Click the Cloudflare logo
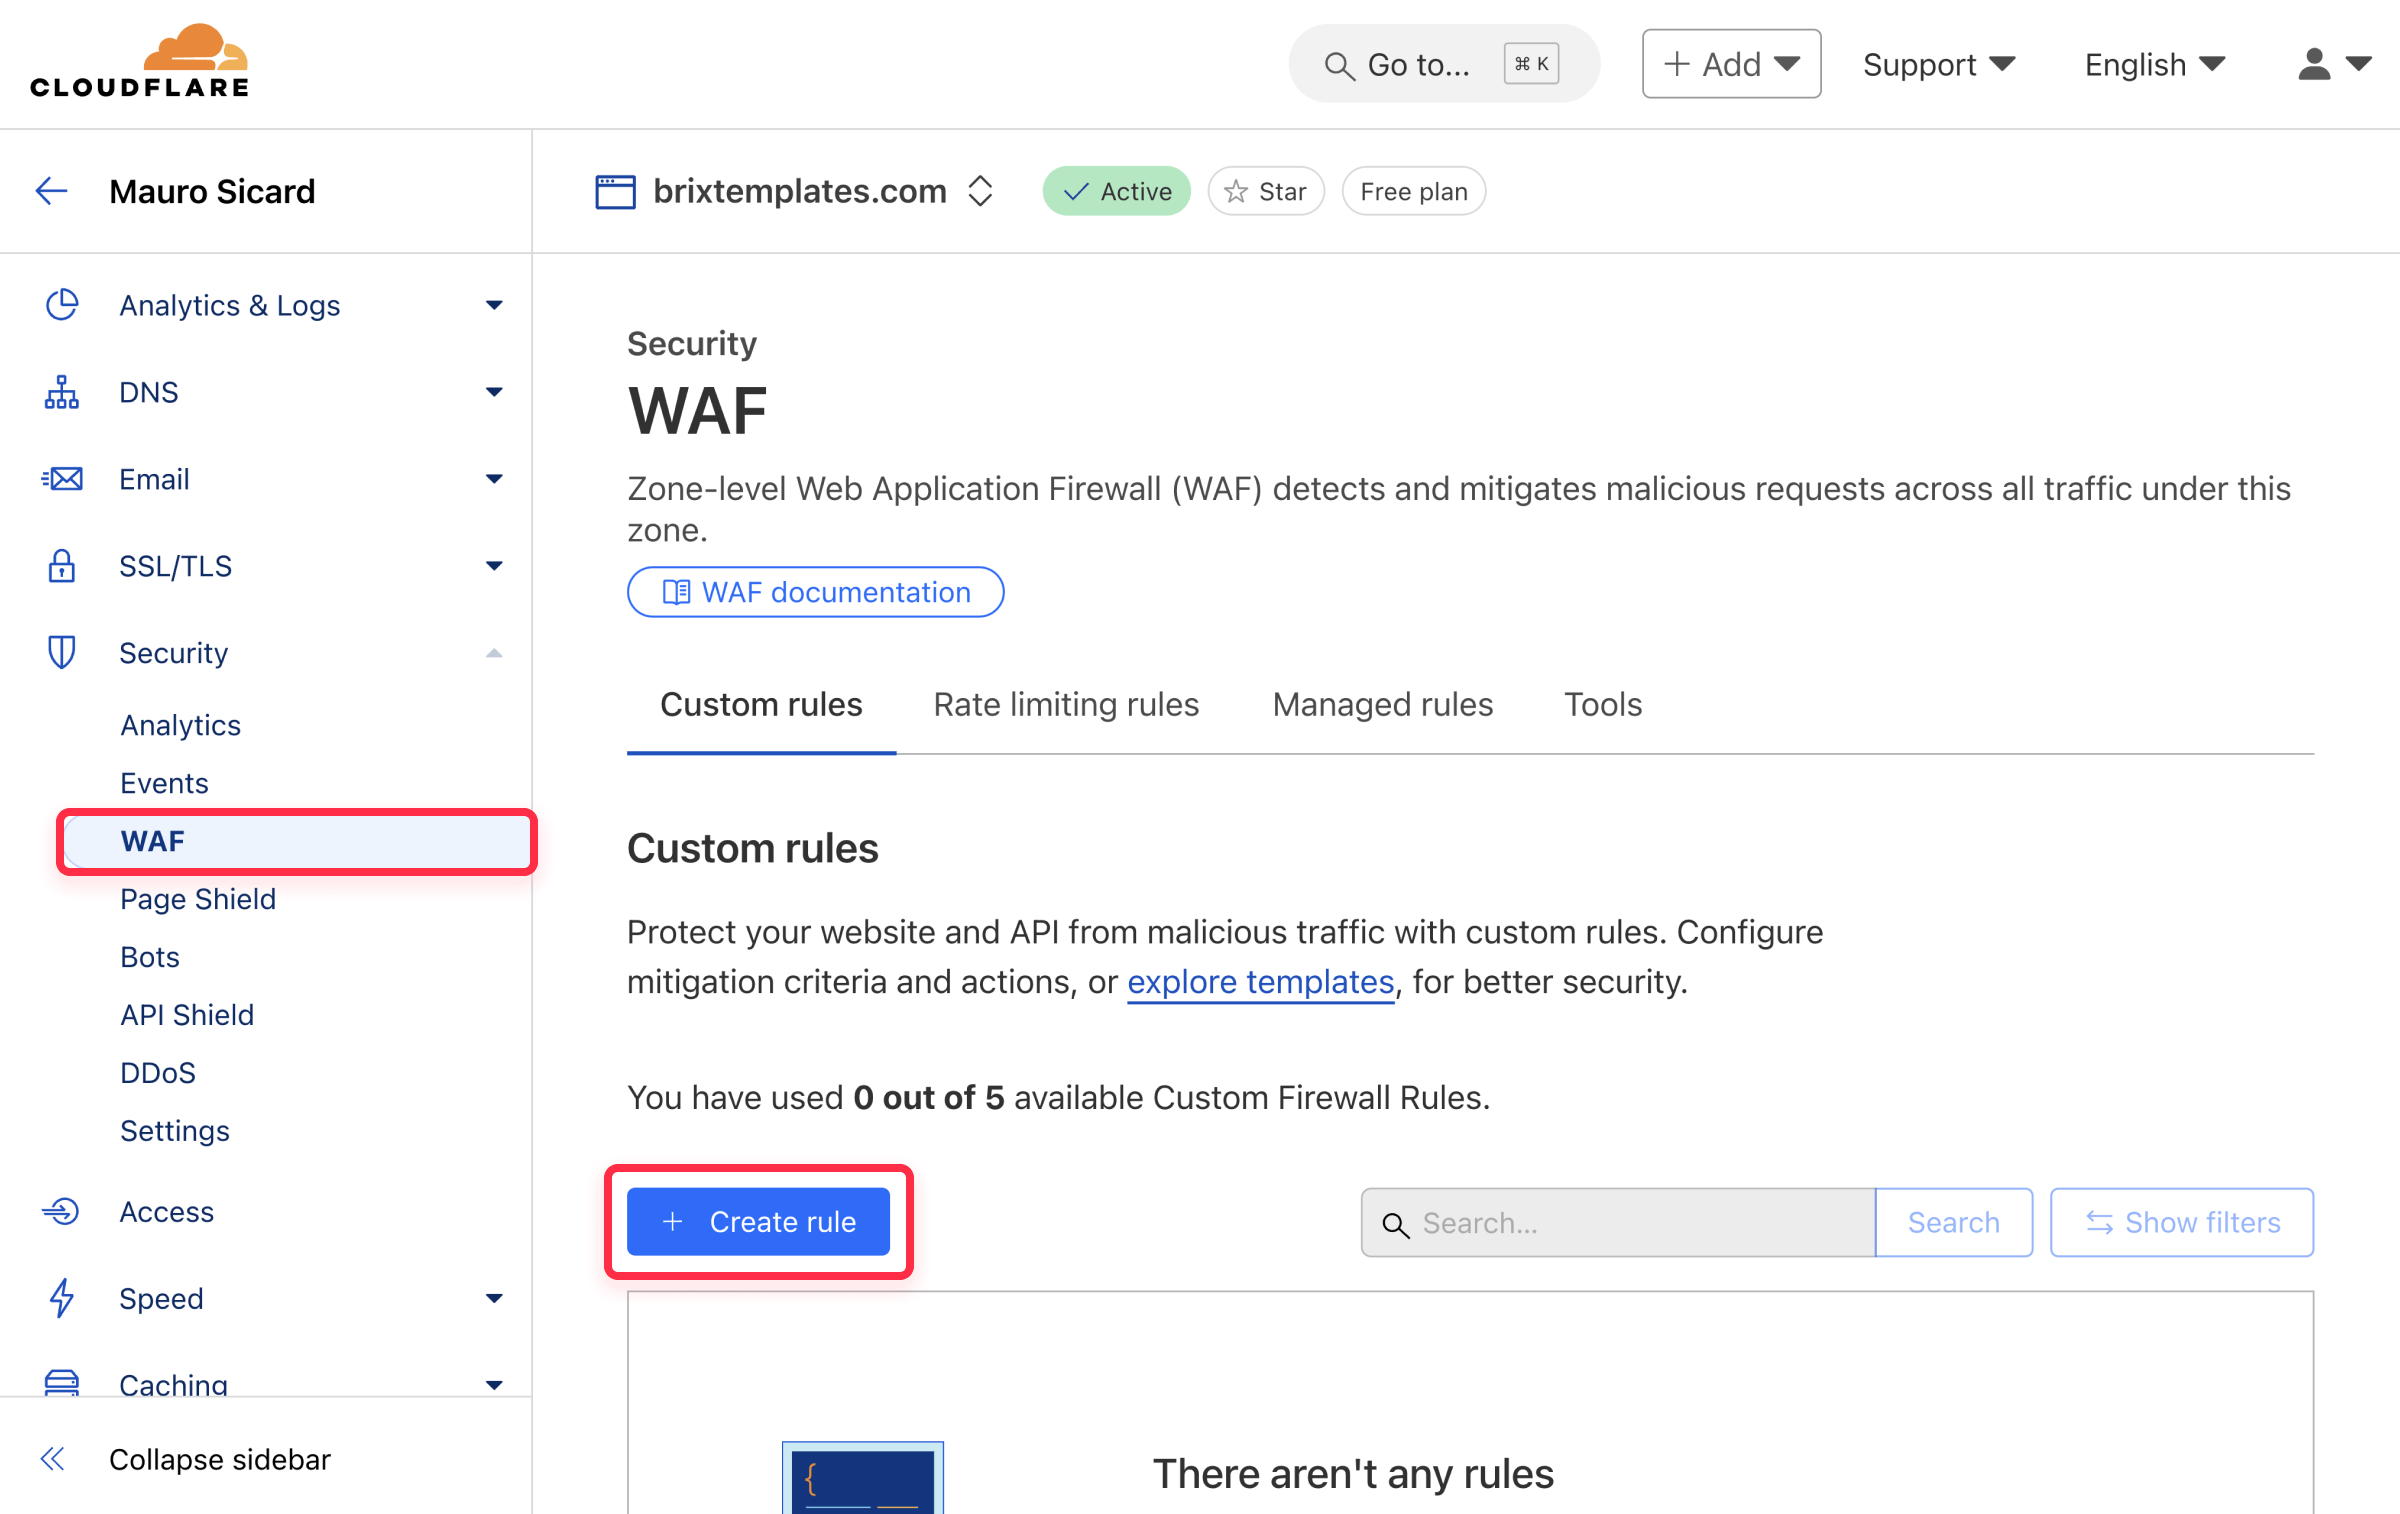 (x=140, y=61)
